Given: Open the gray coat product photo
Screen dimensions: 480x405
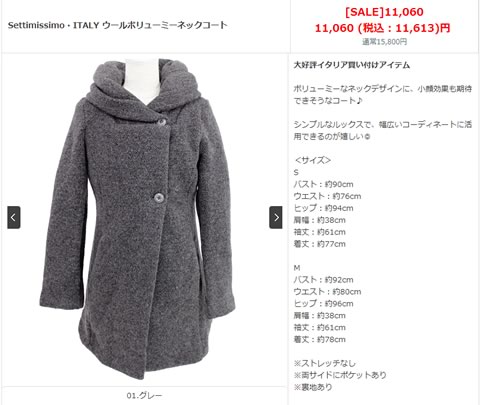Looking at the screenshot, I should [137, 219].
